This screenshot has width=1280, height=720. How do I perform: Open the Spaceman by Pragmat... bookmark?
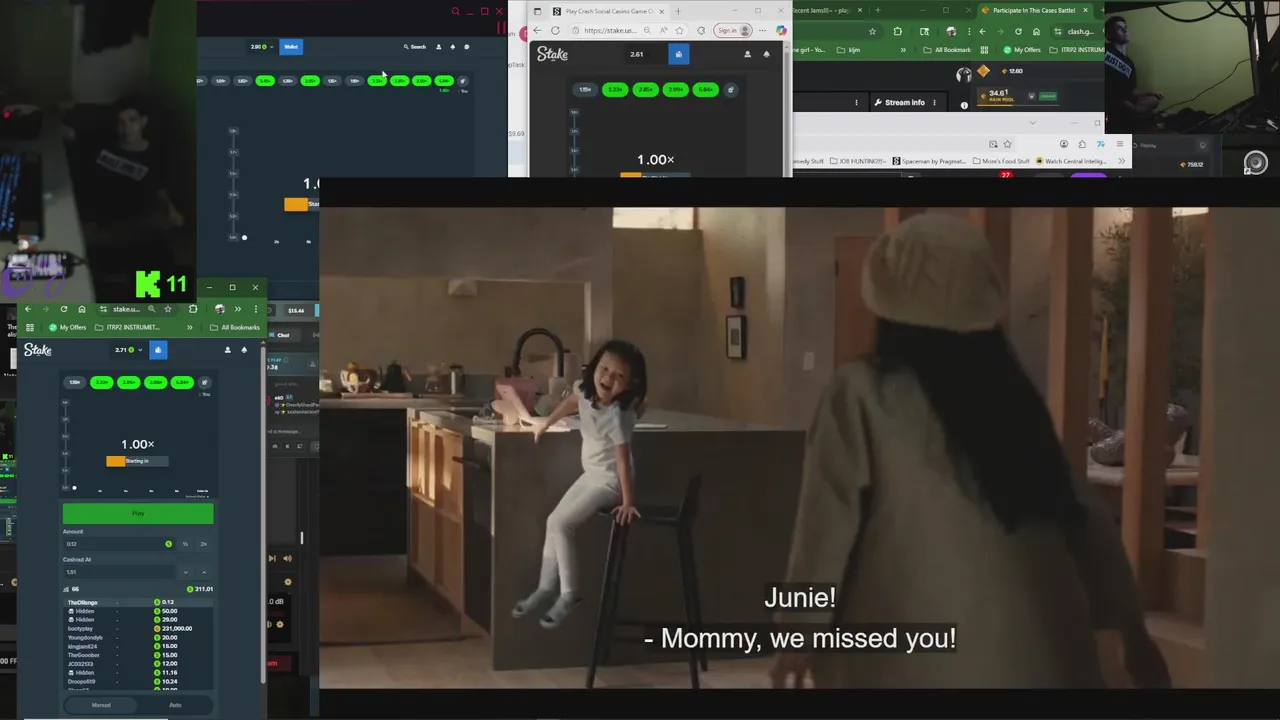[930, 161]
